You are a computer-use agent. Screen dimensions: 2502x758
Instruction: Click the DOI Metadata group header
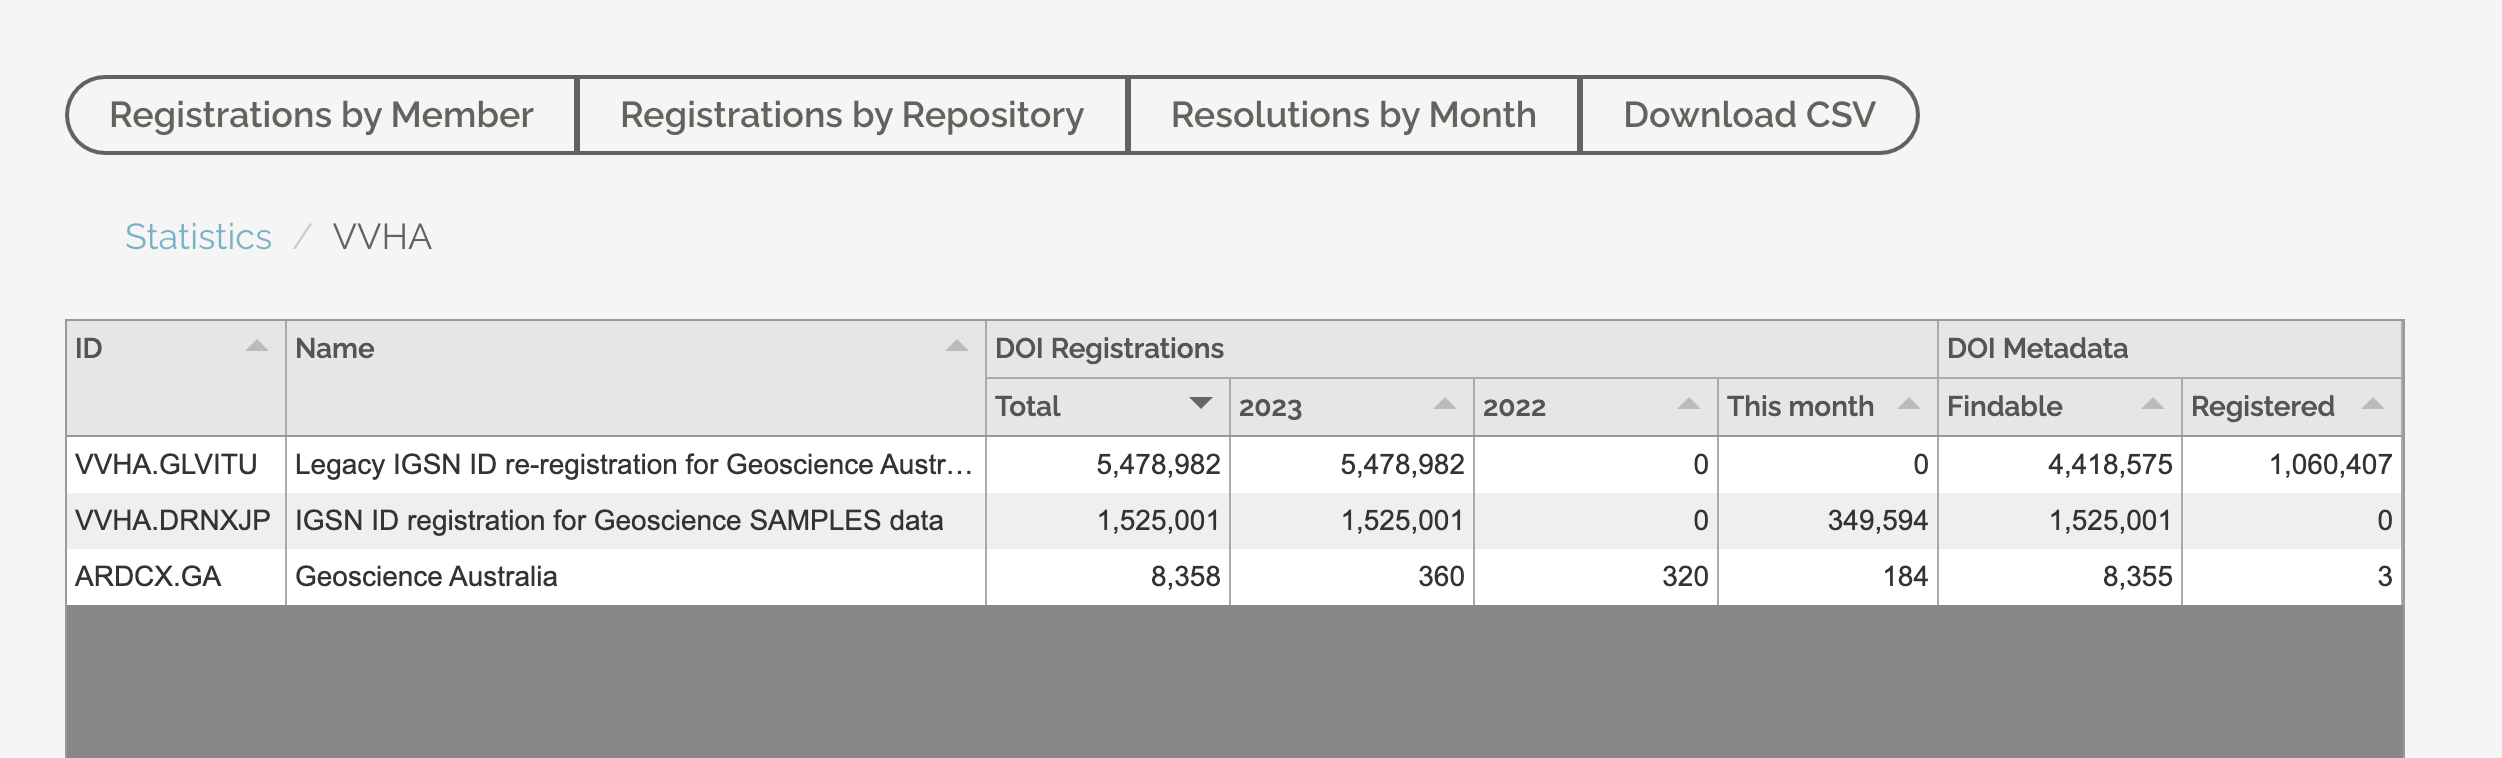tap(2037, 348)
